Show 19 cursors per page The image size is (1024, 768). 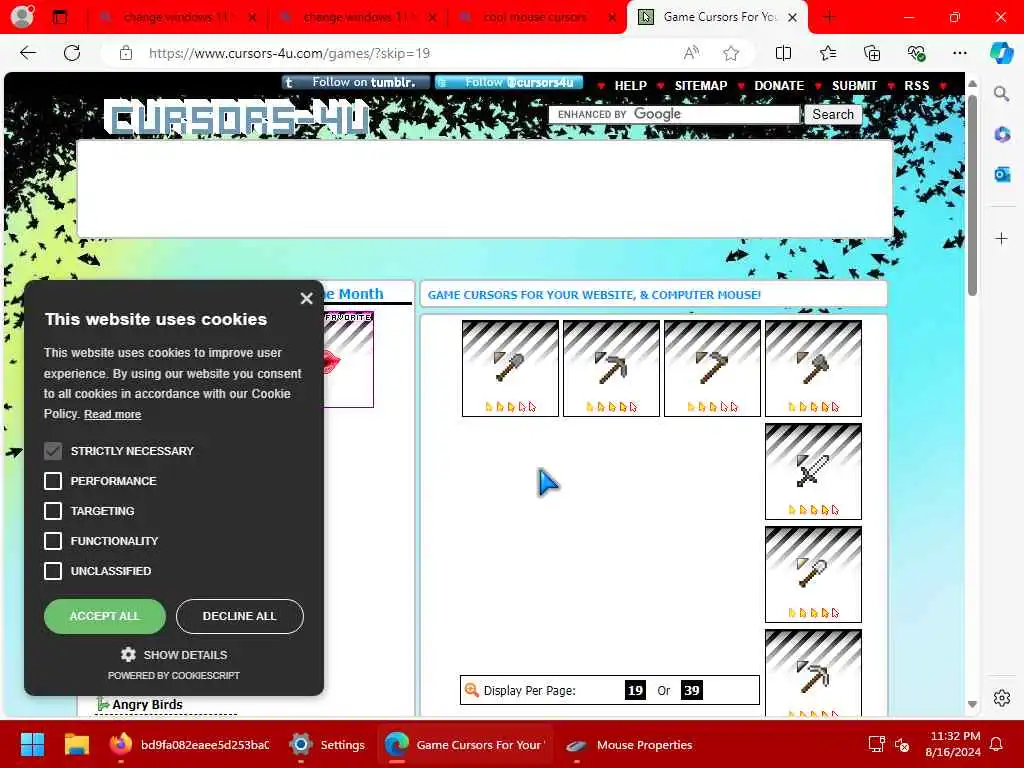pyautogui.click(x=635, y=690)
